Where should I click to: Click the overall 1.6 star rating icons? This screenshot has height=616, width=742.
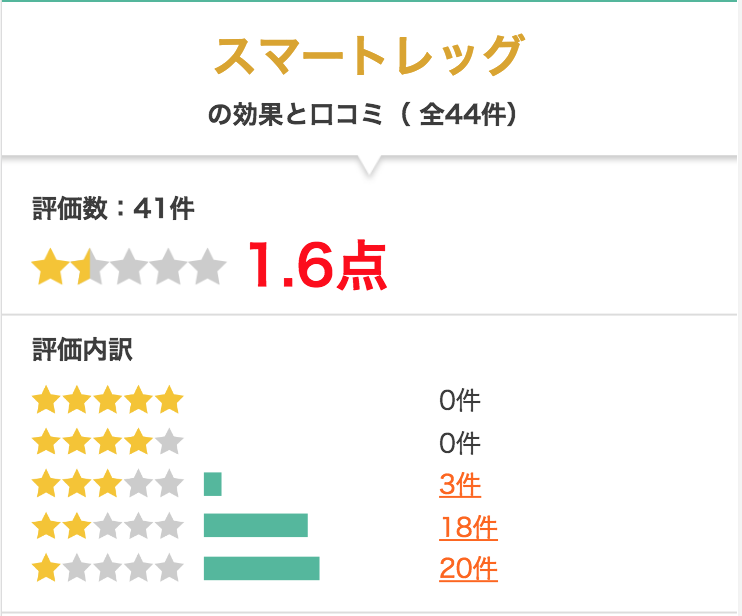(129, 267)
